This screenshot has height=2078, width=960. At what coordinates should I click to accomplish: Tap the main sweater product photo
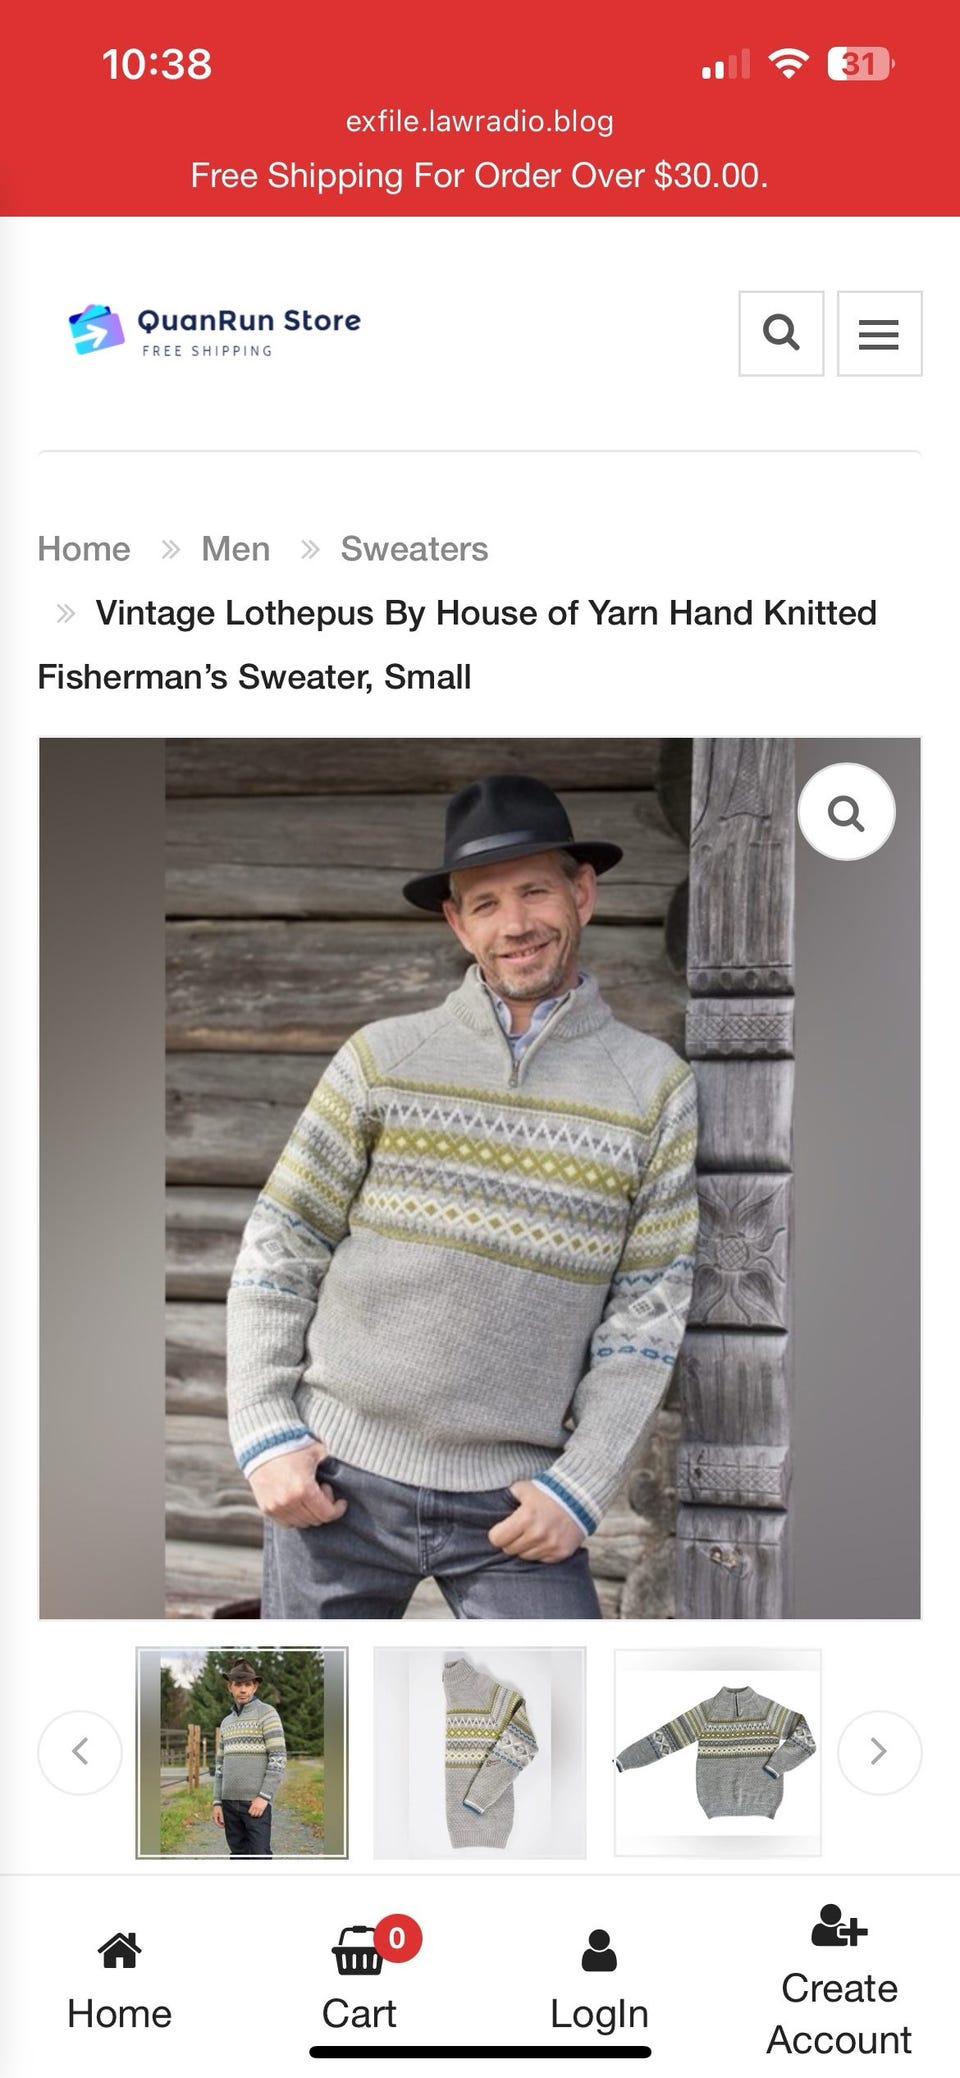point(480,1178)
